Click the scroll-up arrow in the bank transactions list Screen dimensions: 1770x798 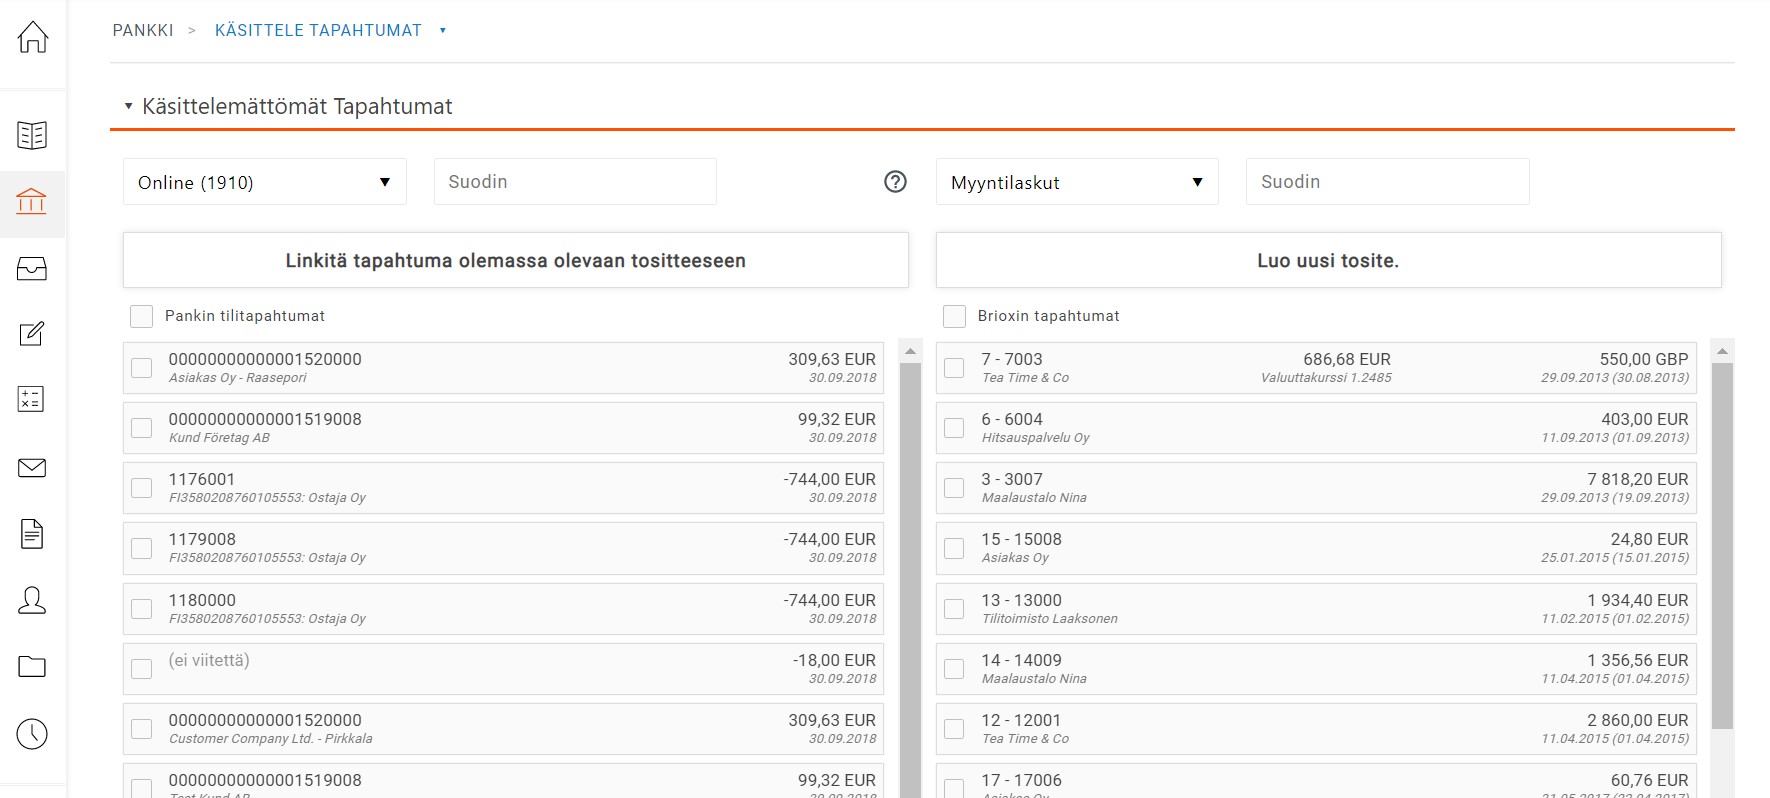click(910, 351)
